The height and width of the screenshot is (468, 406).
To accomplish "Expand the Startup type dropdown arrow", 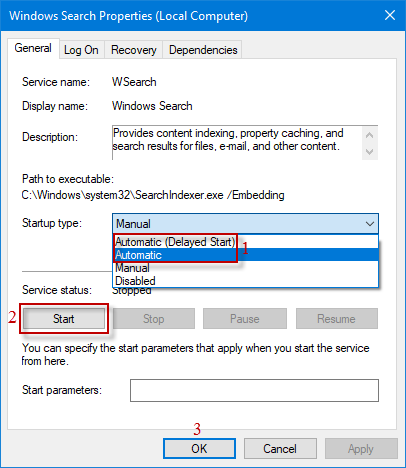I will (x=370, y=224).
